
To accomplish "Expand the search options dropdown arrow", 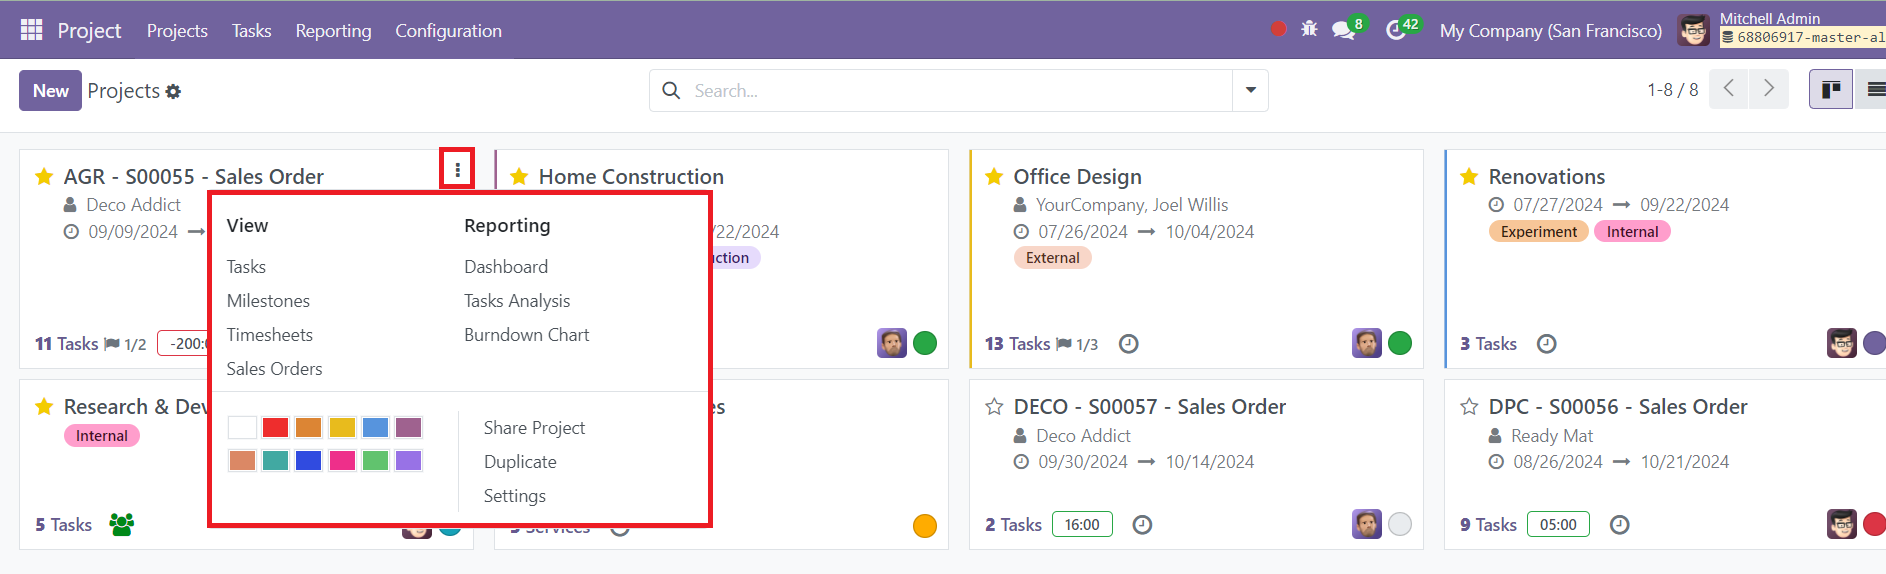I will 1250,90.
